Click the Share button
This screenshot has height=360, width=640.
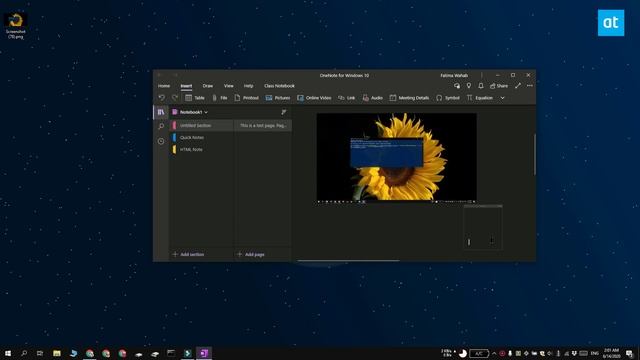click(499, 86)
